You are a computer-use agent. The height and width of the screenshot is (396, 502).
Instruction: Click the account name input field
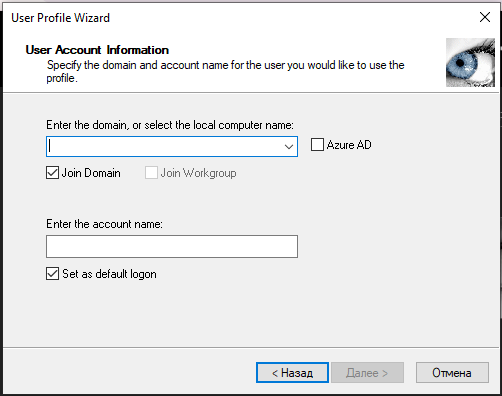coord(172,247)
